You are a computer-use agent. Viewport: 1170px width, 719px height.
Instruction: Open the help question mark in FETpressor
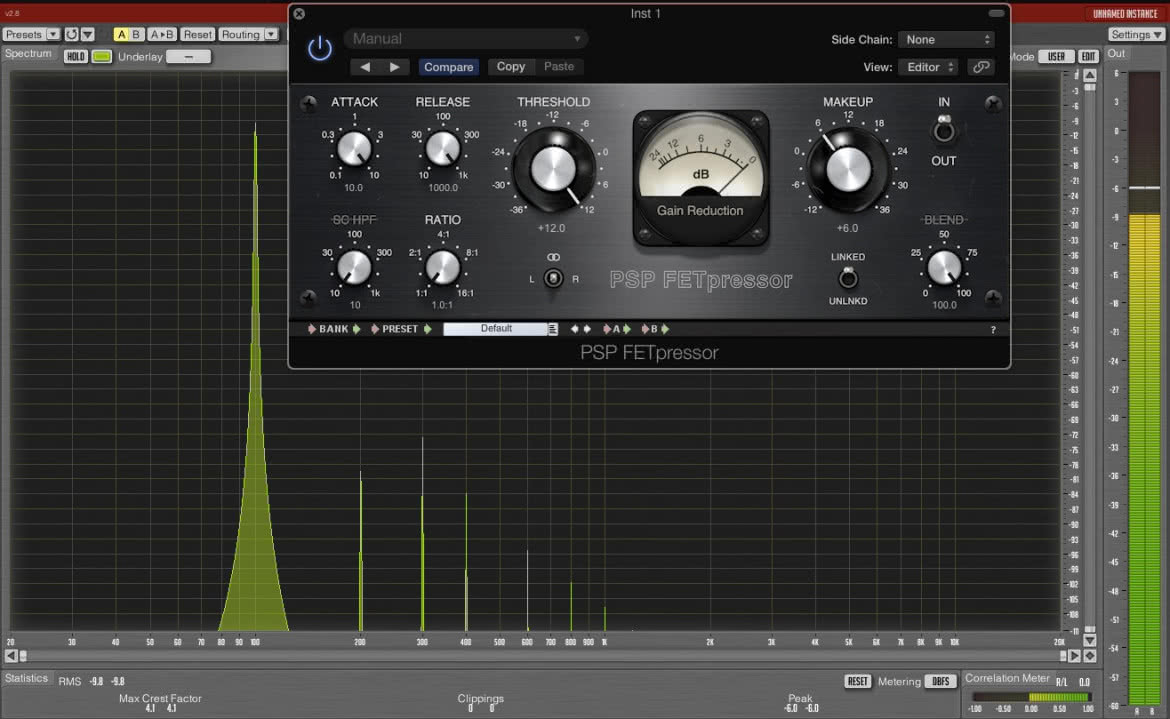point(993,330)
